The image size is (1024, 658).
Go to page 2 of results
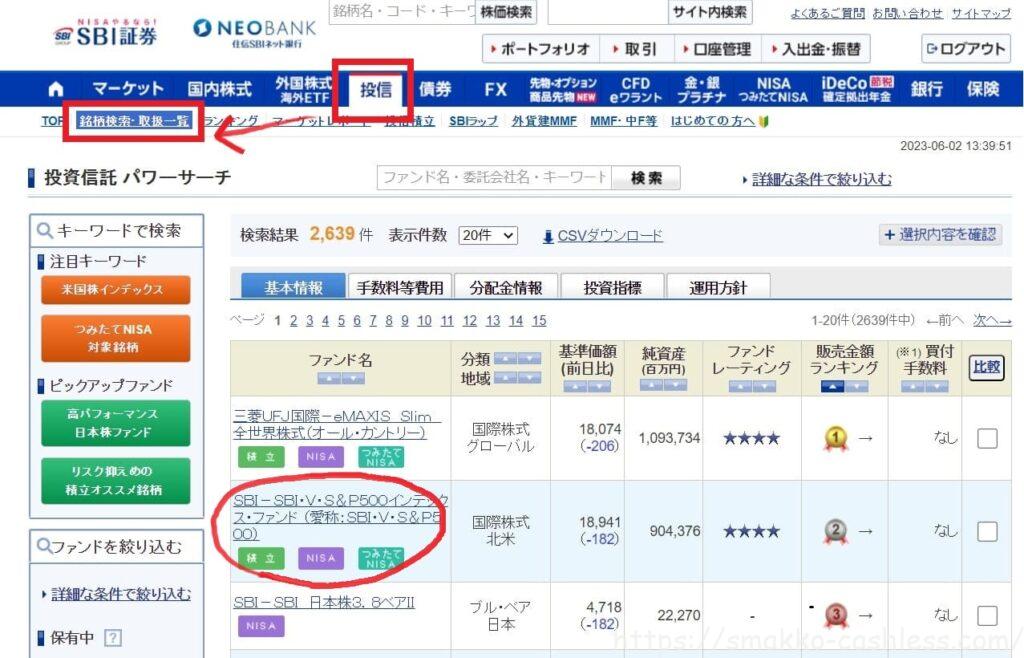point(293,320)
